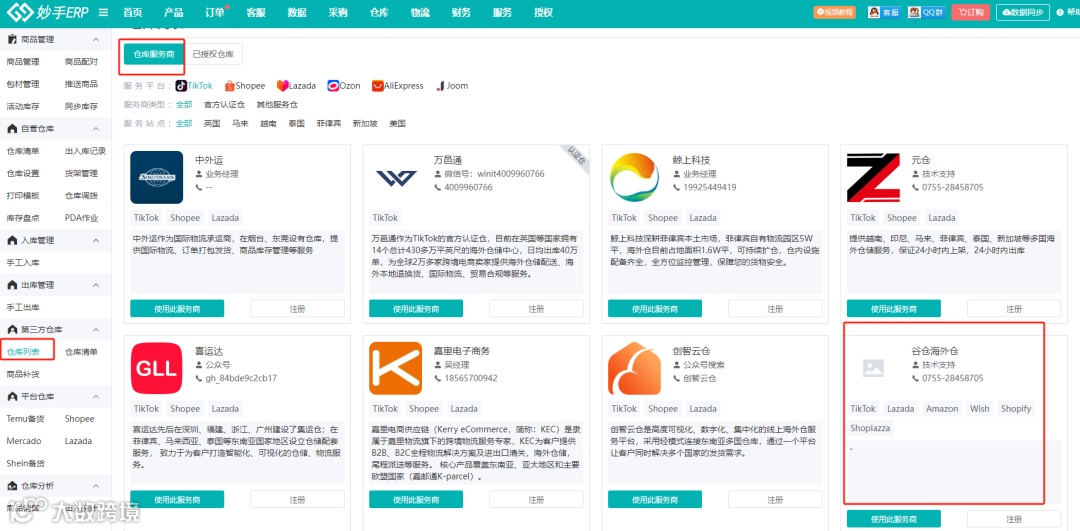Click the 元仓 logo image

pyautogui.click(x=873, y=177)
